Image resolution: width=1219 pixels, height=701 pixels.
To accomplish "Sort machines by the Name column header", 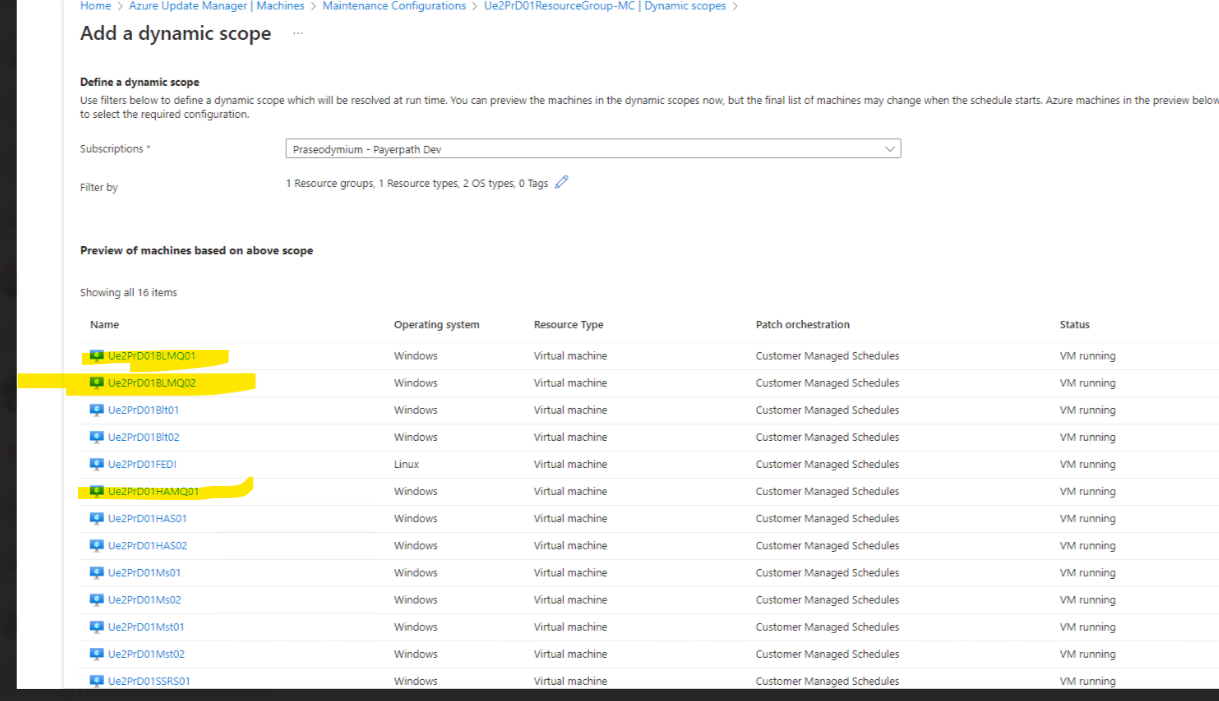I will [x=104, y=324].
